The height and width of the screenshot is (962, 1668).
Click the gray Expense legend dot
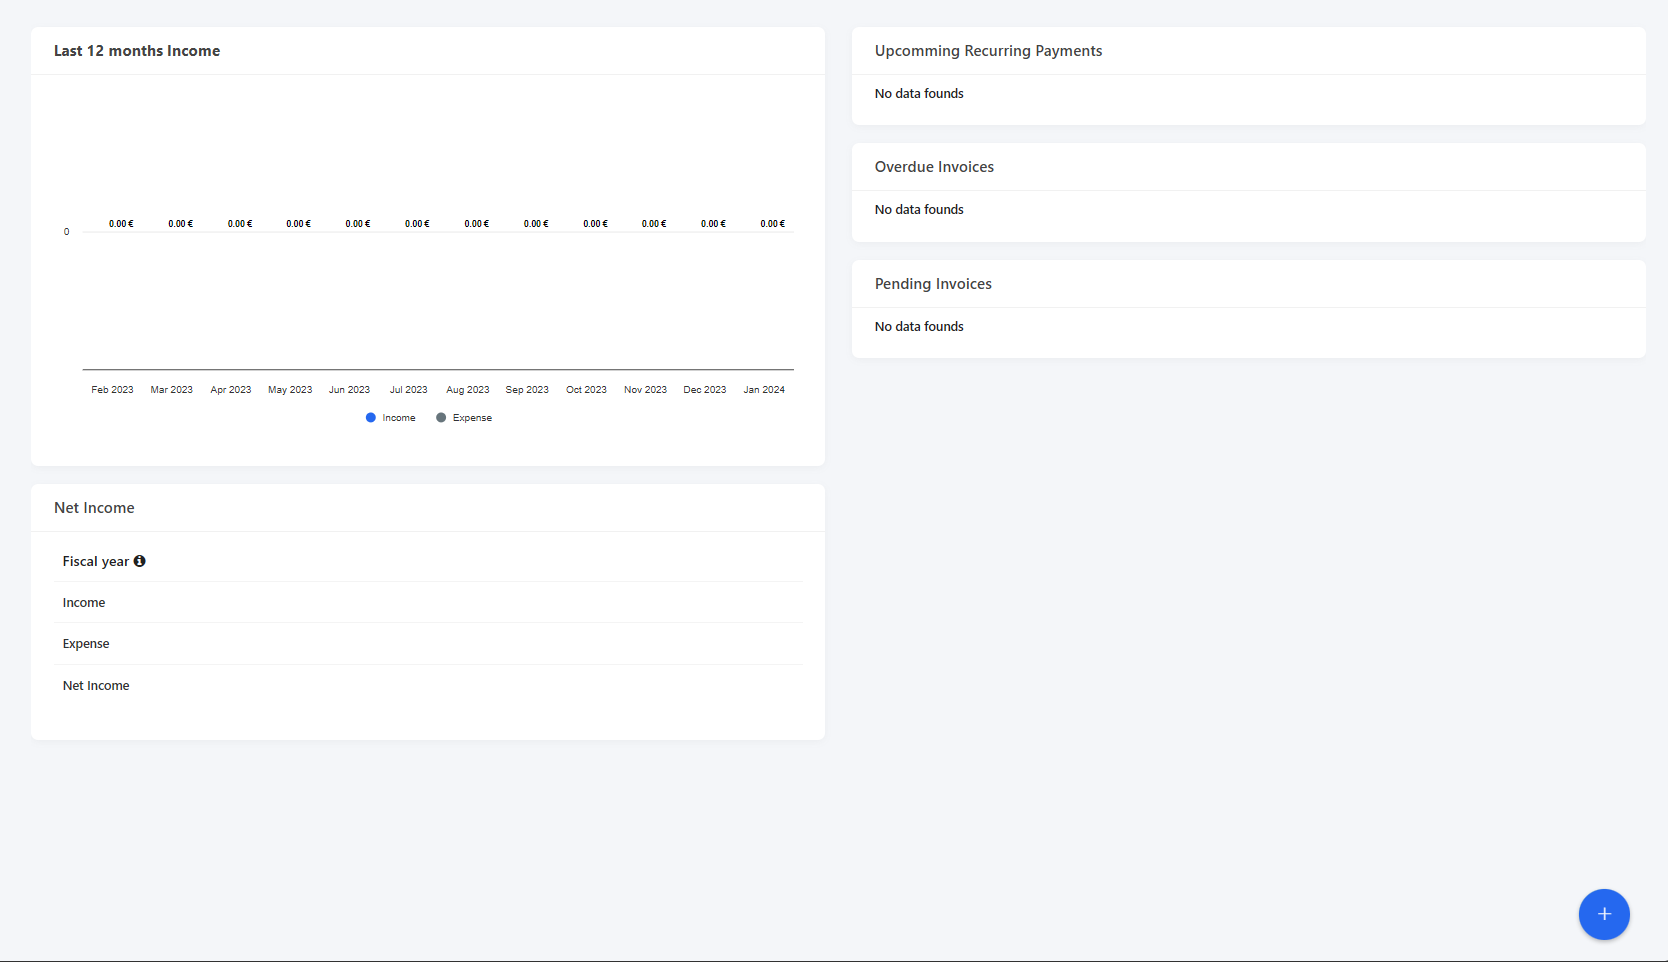(441, 418)
